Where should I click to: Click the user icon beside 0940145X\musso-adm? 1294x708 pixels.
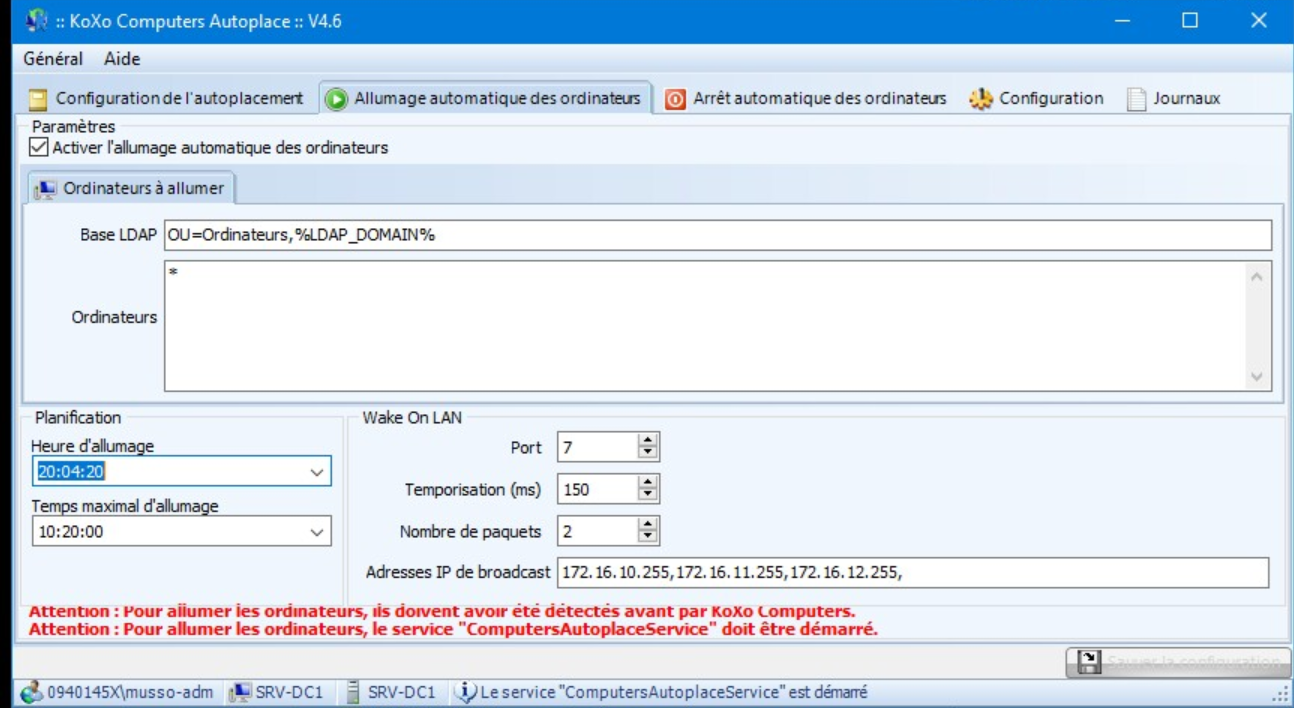[32, 692]
